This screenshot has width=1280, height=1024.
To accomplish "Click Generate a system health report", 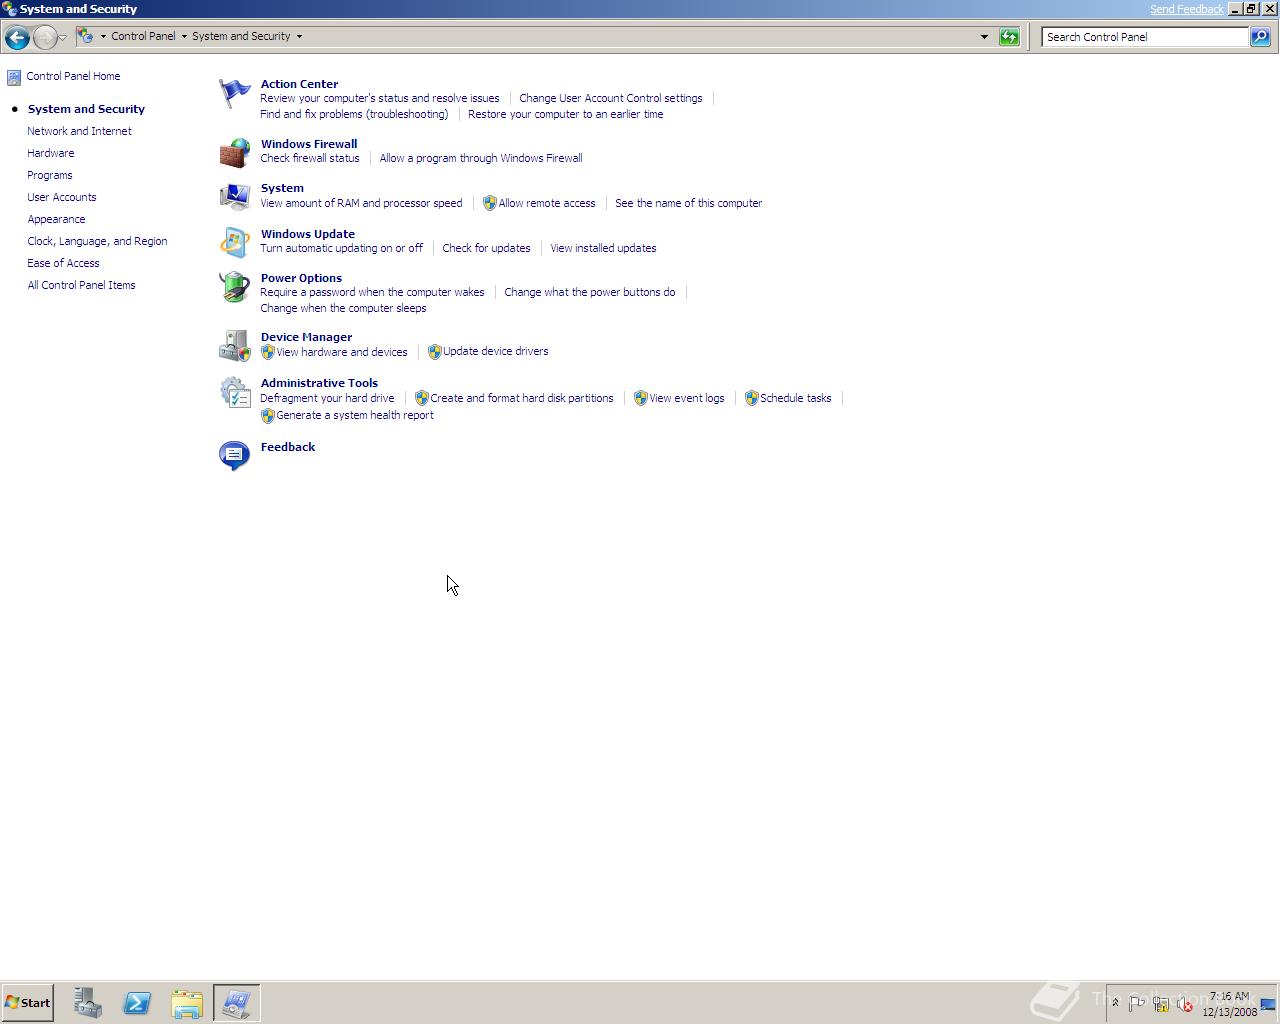I will [x=355, y=415].
